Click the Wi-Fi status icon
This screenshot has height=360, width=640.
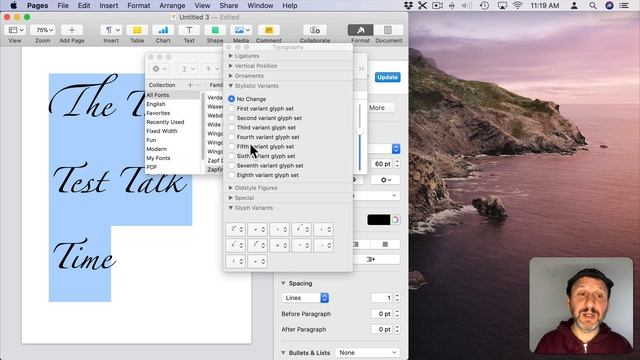click(518, 6)
